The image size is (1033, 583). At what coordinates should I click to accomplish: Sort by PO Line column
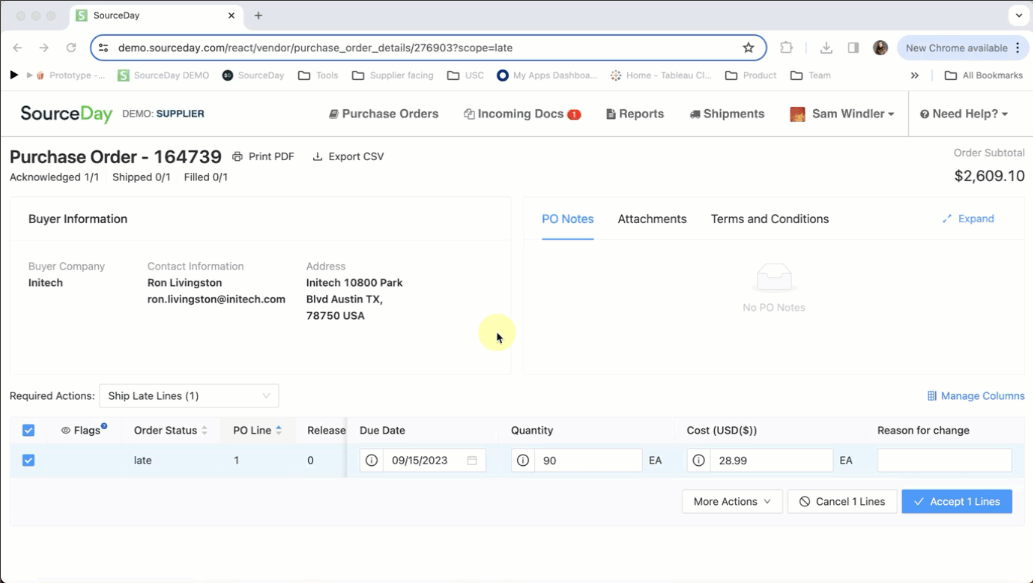click(257, 430)
